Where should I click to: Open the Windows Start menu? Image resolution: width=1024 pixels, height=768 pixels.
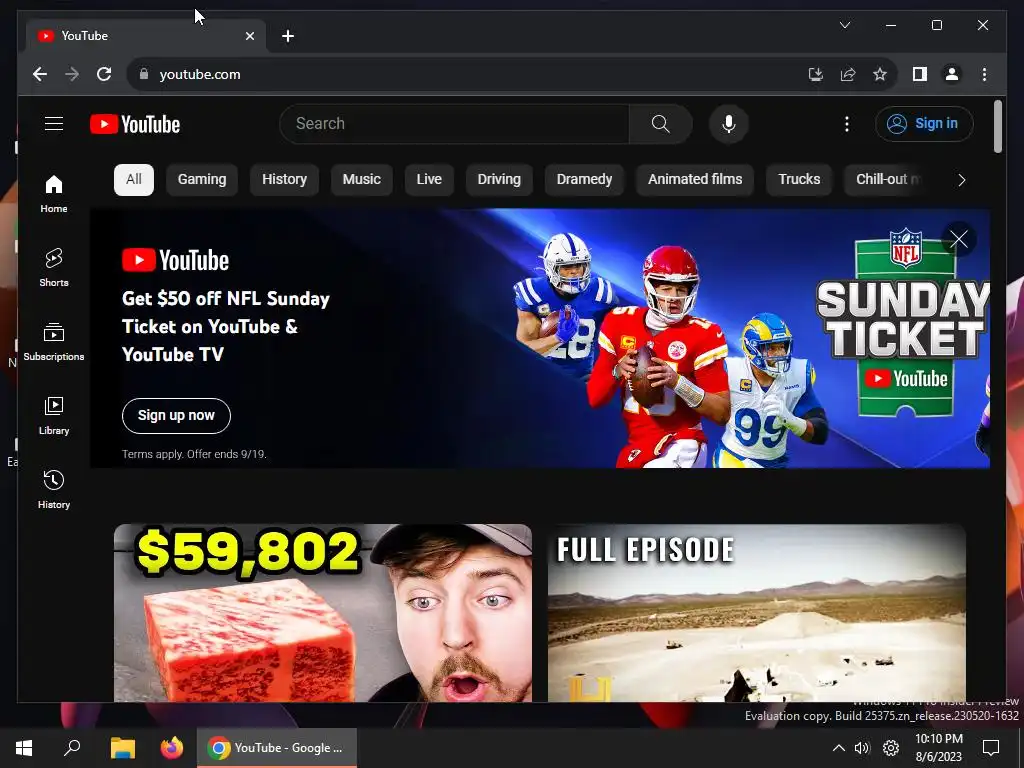tap(24, 748)
